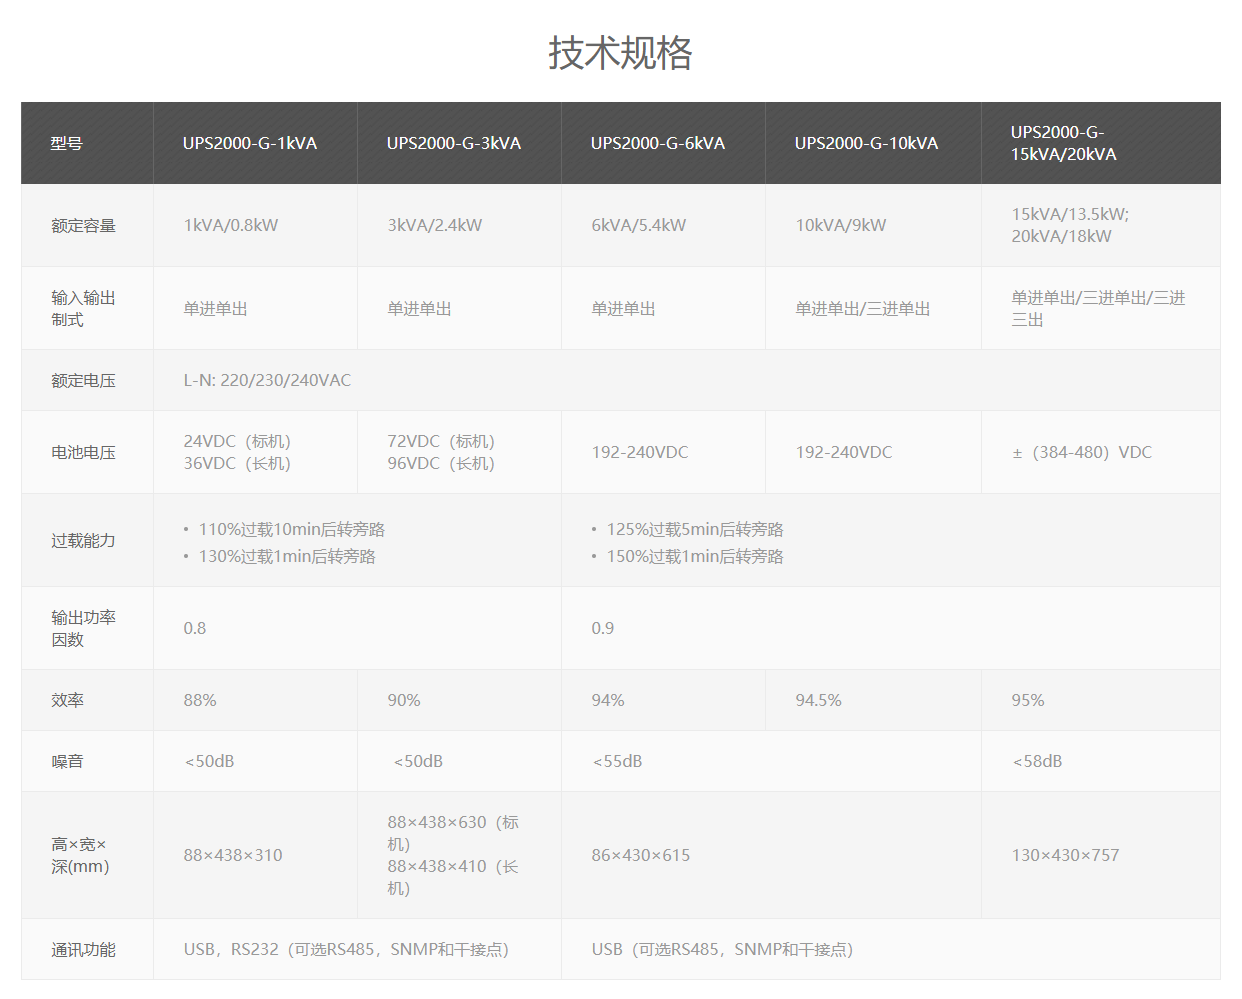Select the 0.8 power factor value
The height and width of the screenshot is (999, 1242).
pos(195,629)
